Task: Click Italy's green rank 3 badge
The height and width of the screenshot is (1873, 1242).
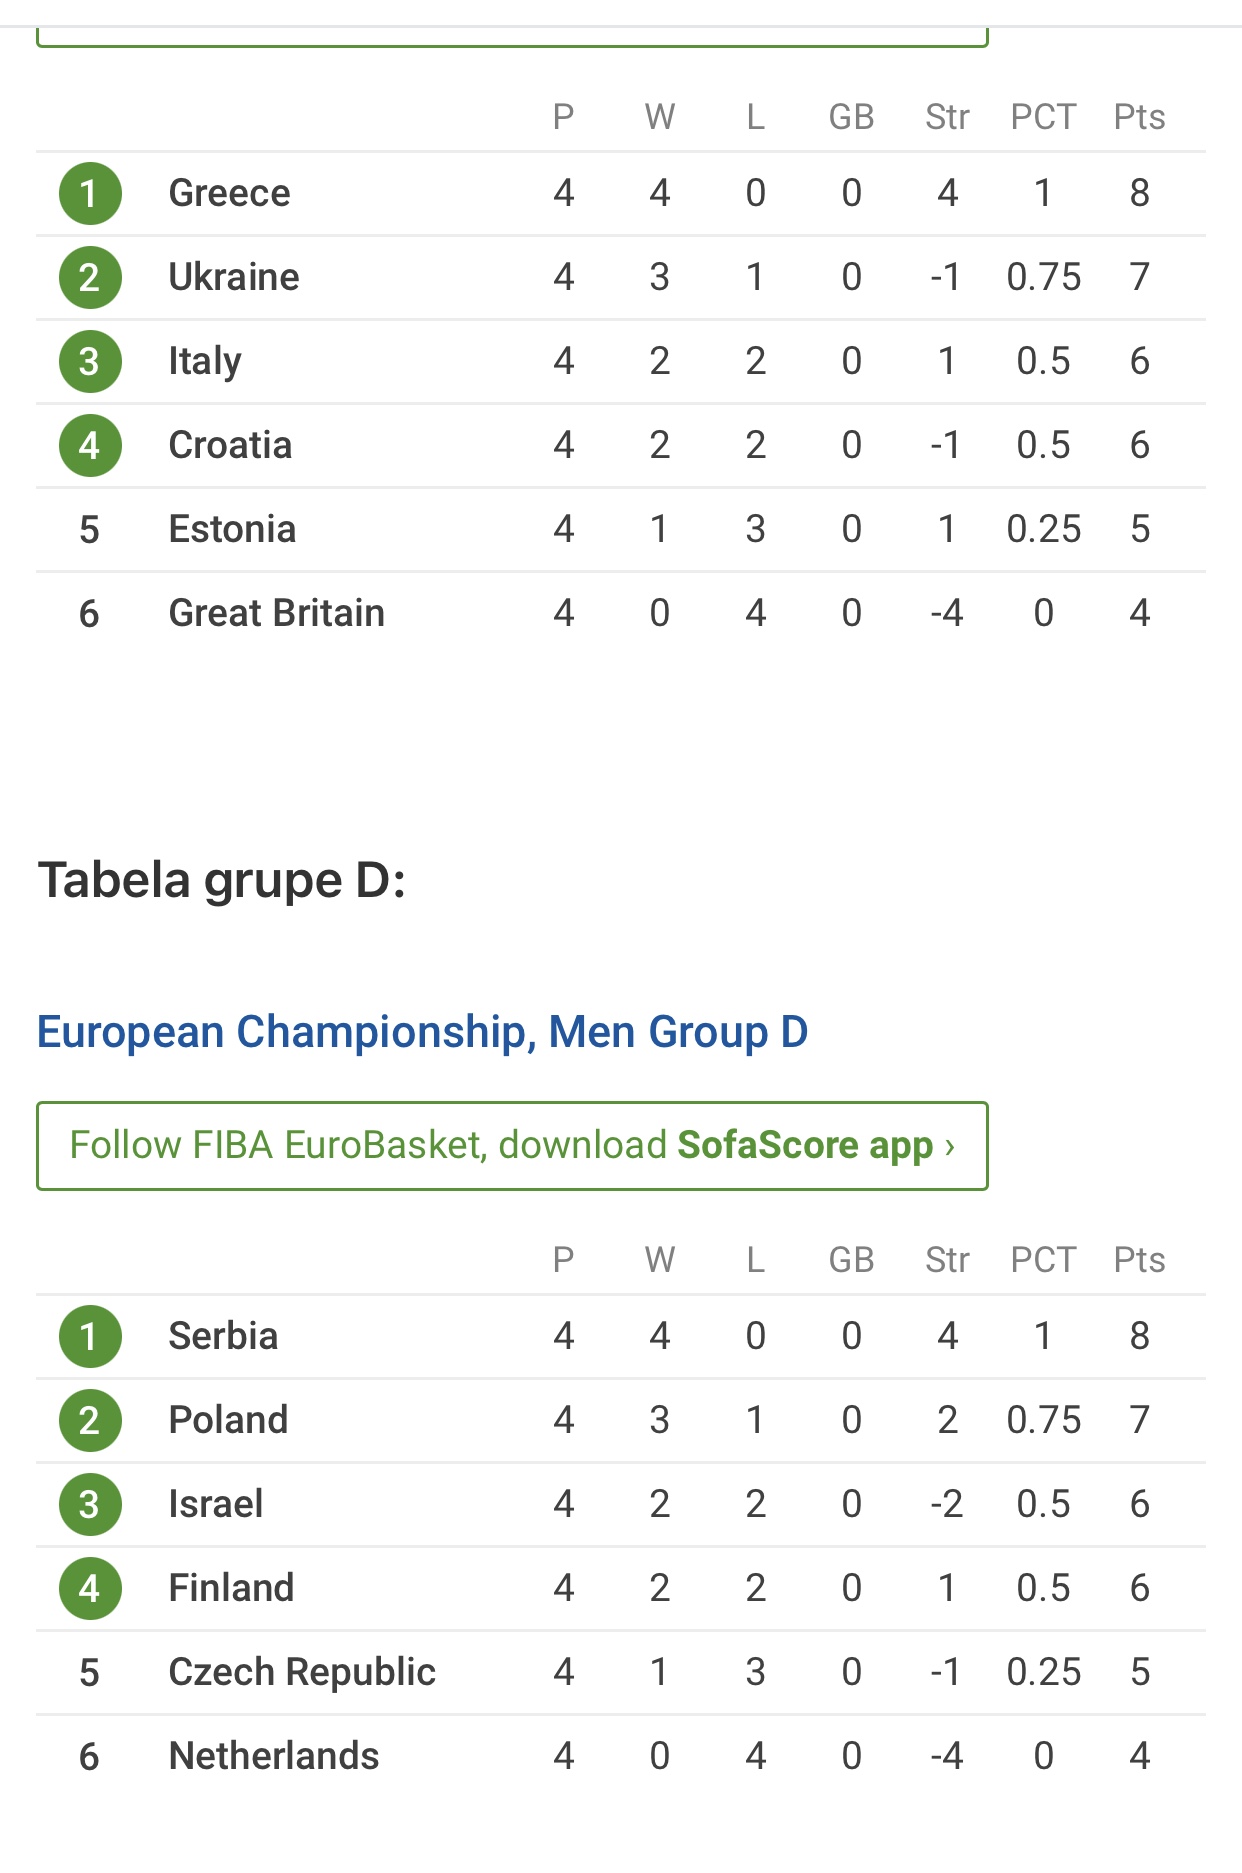Action: coord(90,361)
